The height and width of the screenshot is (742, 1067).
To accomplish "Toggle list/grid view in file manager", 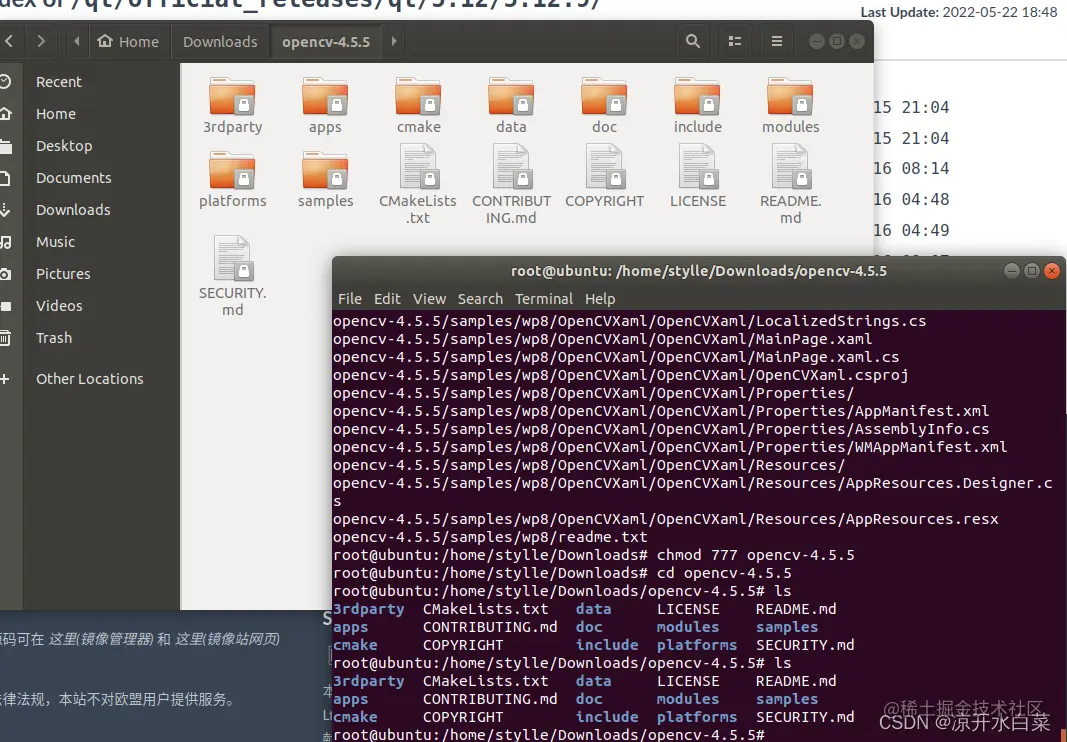I will (x=735, y=42).
